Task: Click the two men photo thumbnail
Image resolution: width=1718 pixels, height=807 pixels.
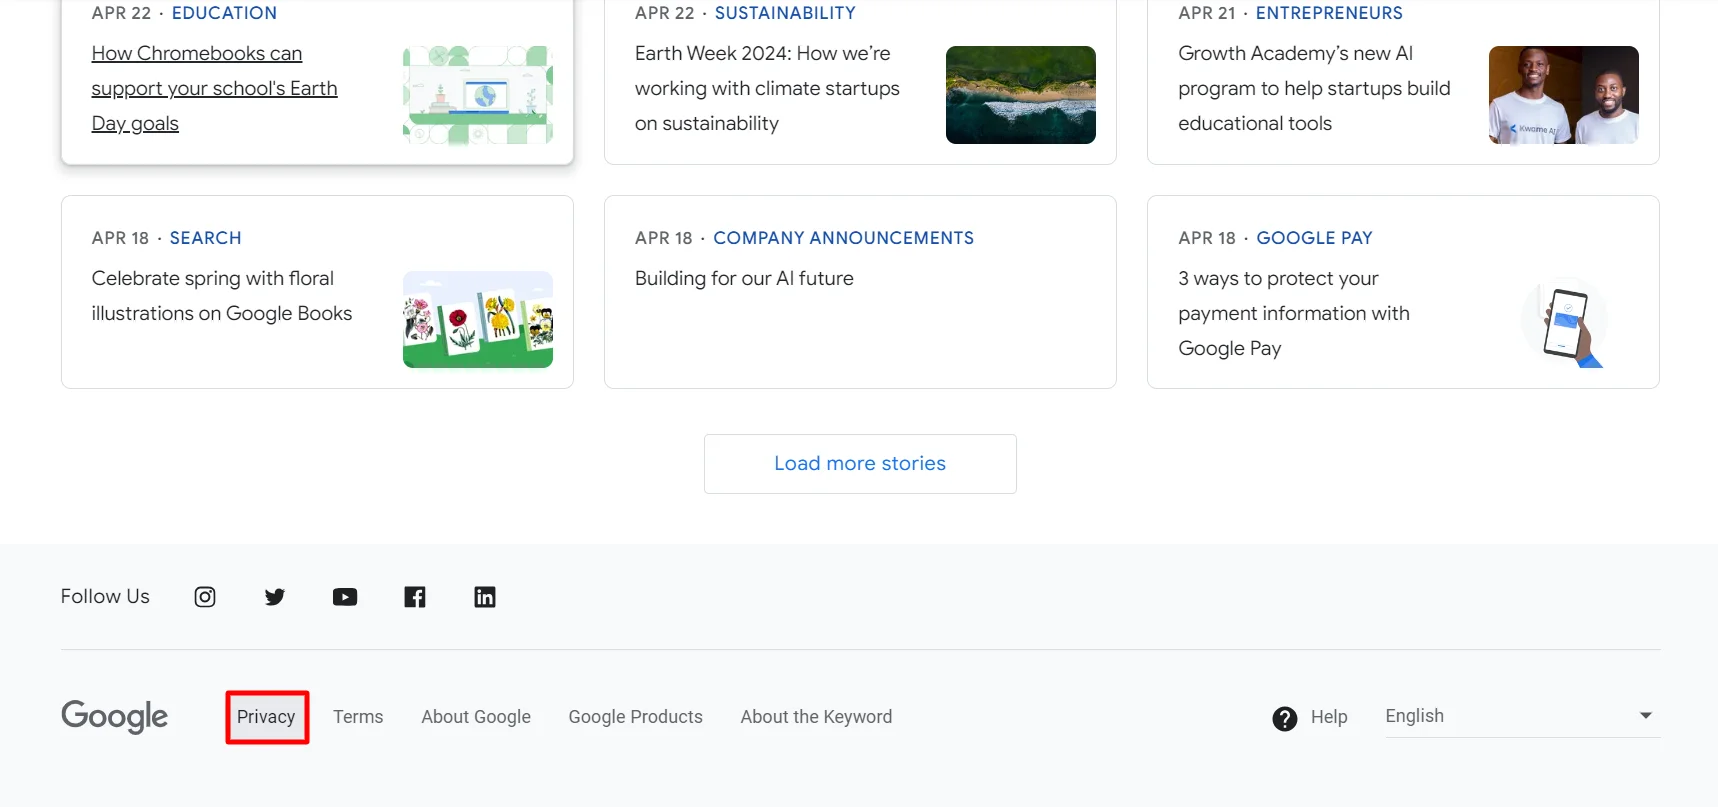Action: click(1564, 95)
